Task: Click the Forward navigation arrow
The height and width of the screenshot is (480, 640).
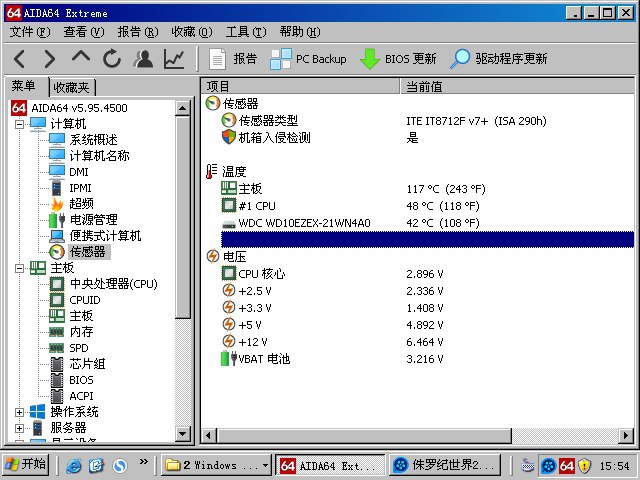Action: click(51, 59)
